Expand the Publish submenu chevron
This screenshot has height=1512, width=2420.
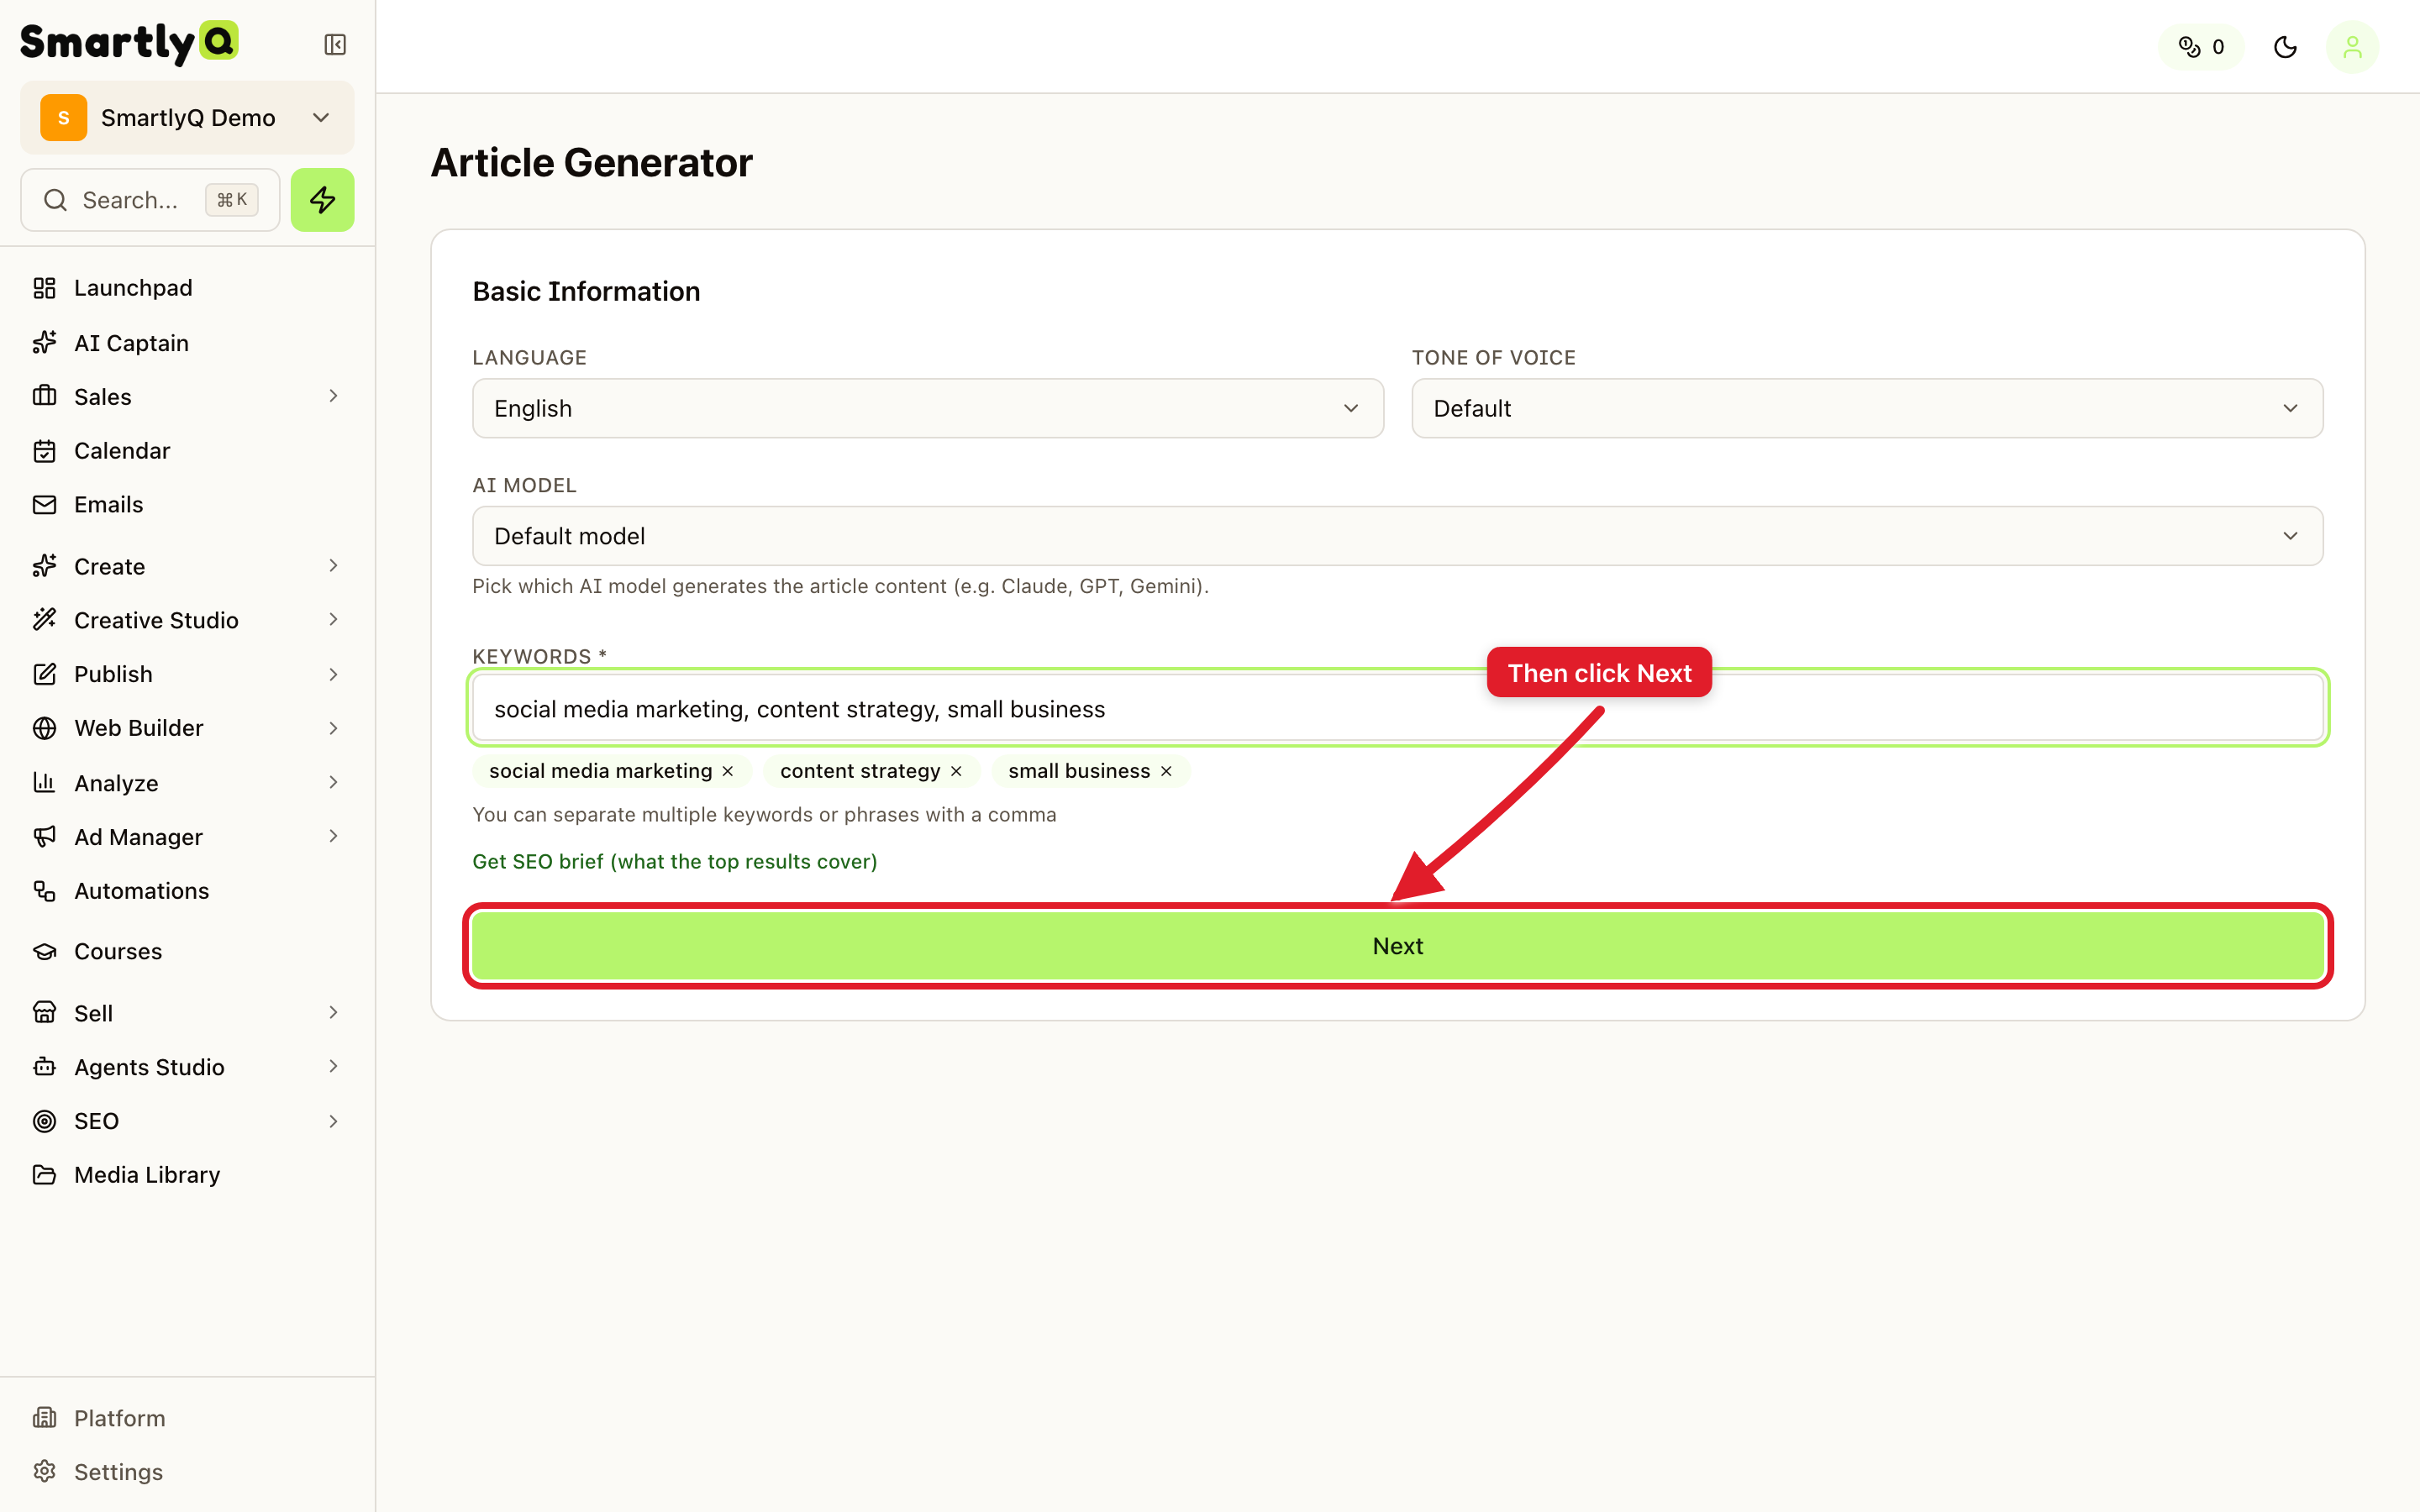point(333,674)
